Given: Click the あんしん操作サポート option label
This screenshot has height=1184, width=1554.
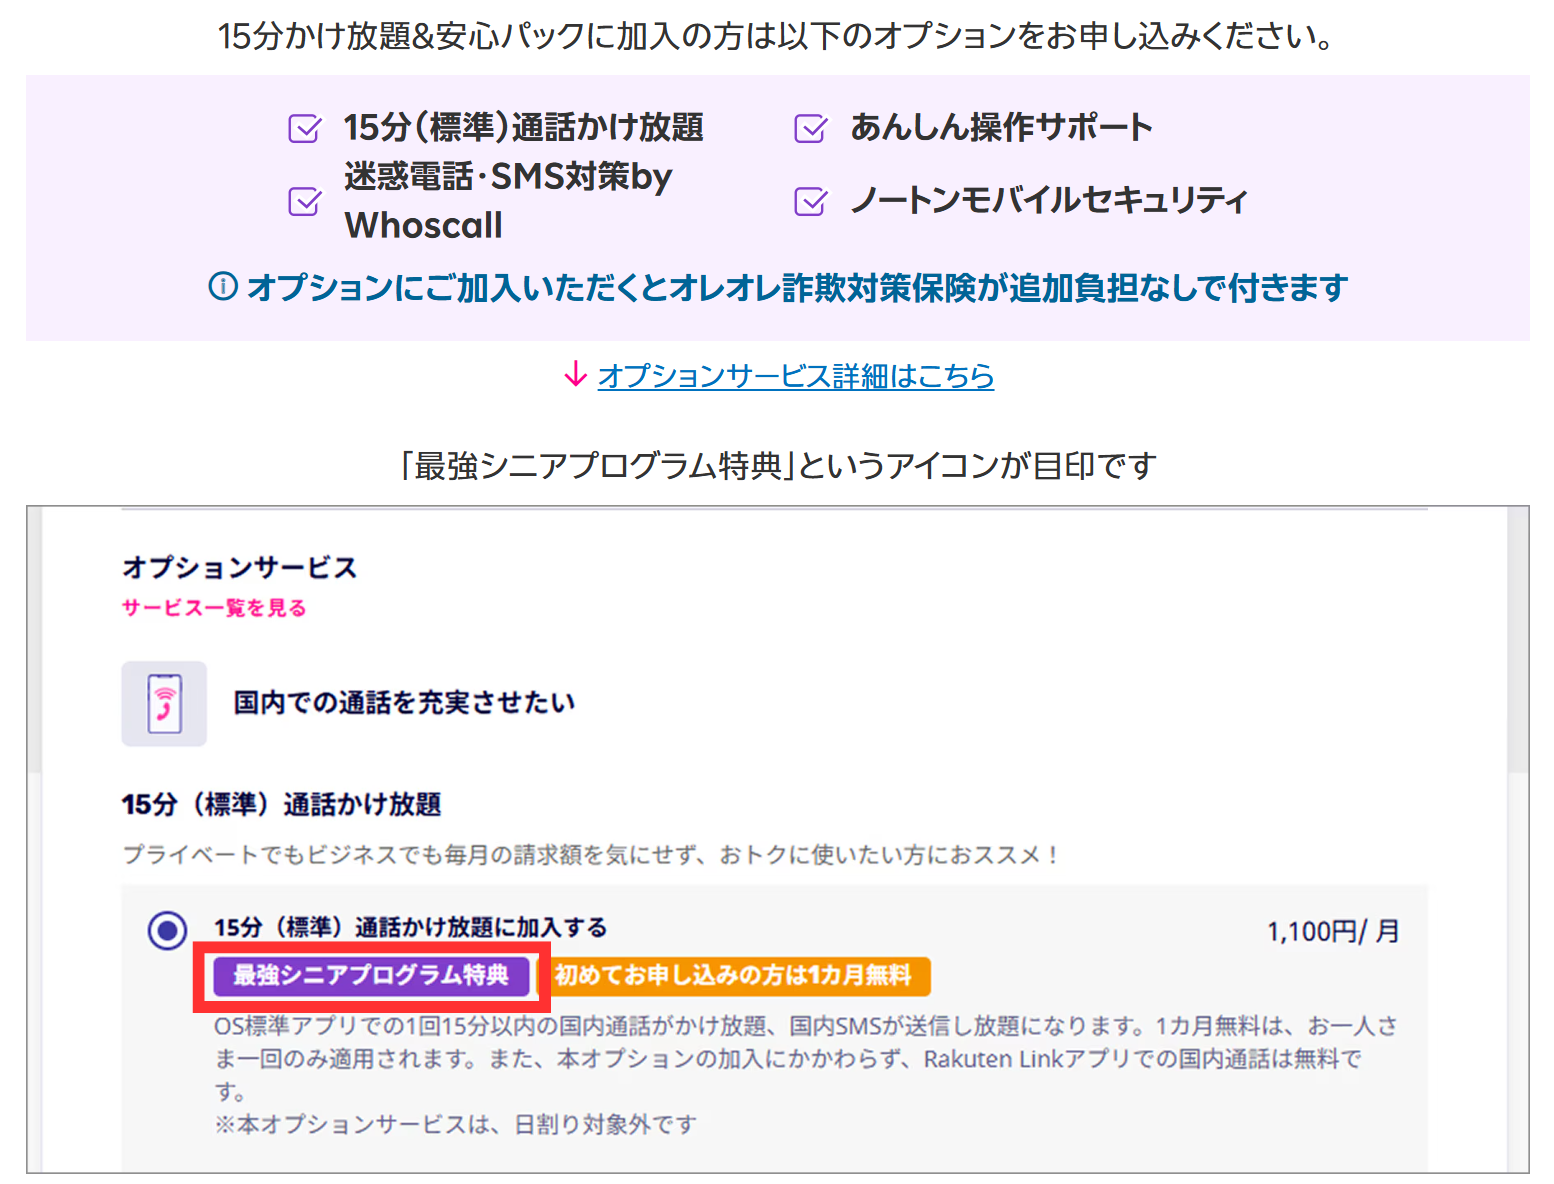Looking at the screenshot, I should tap(1001, 127).
